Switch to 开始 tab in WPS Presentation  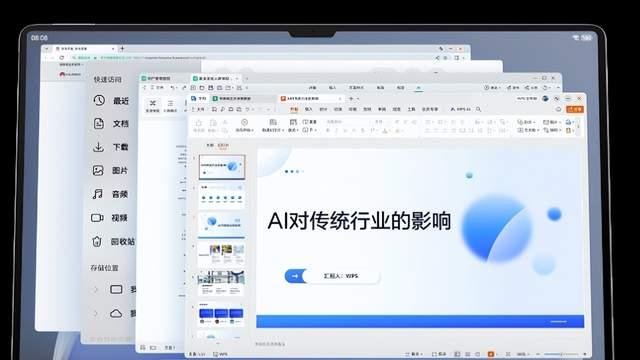(x=294, y=109)
